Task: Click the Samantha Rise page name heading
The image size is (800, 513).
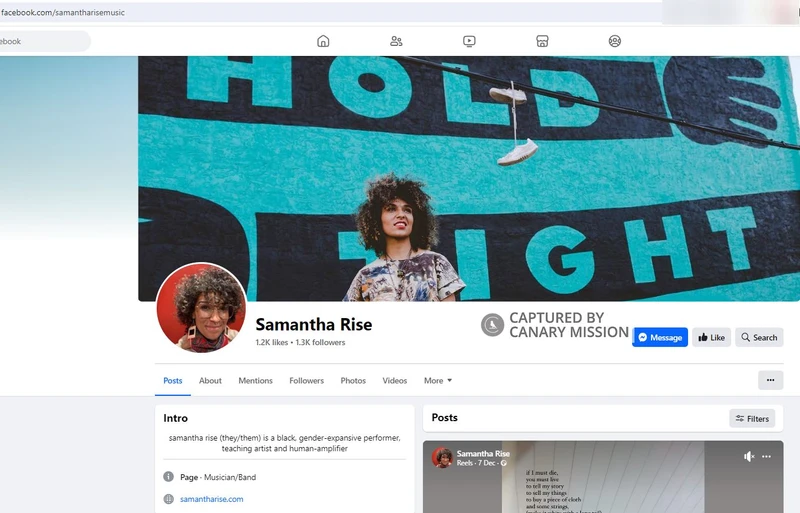Action: coord(314,325)
